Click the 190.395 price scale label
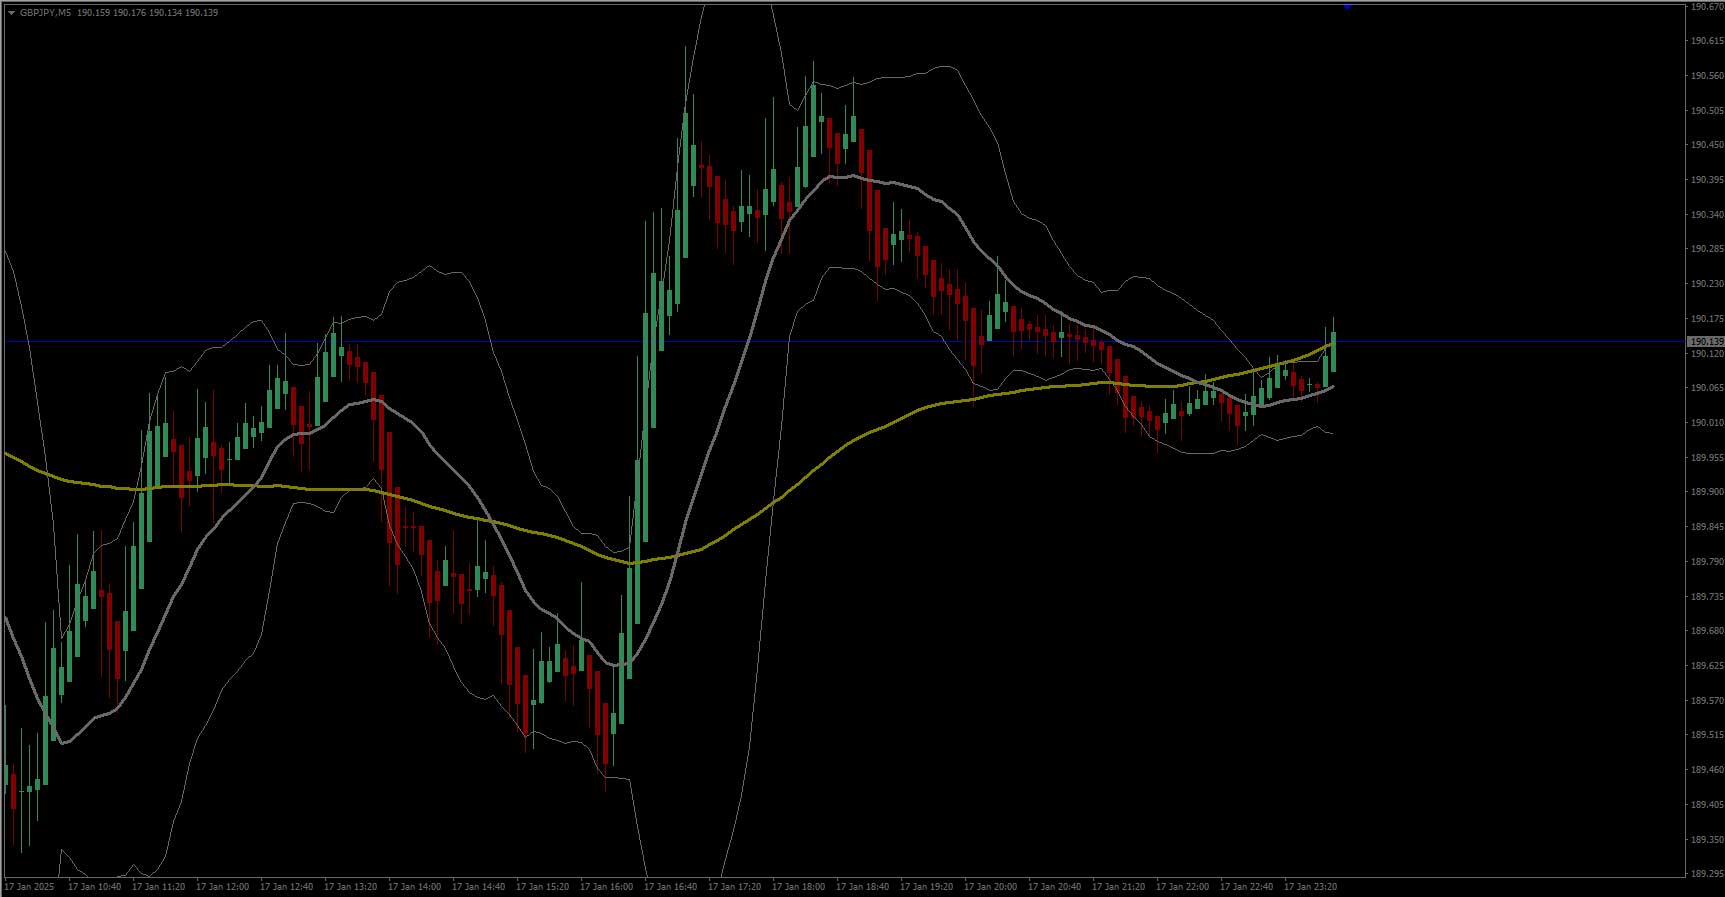 click(1706, 180)
